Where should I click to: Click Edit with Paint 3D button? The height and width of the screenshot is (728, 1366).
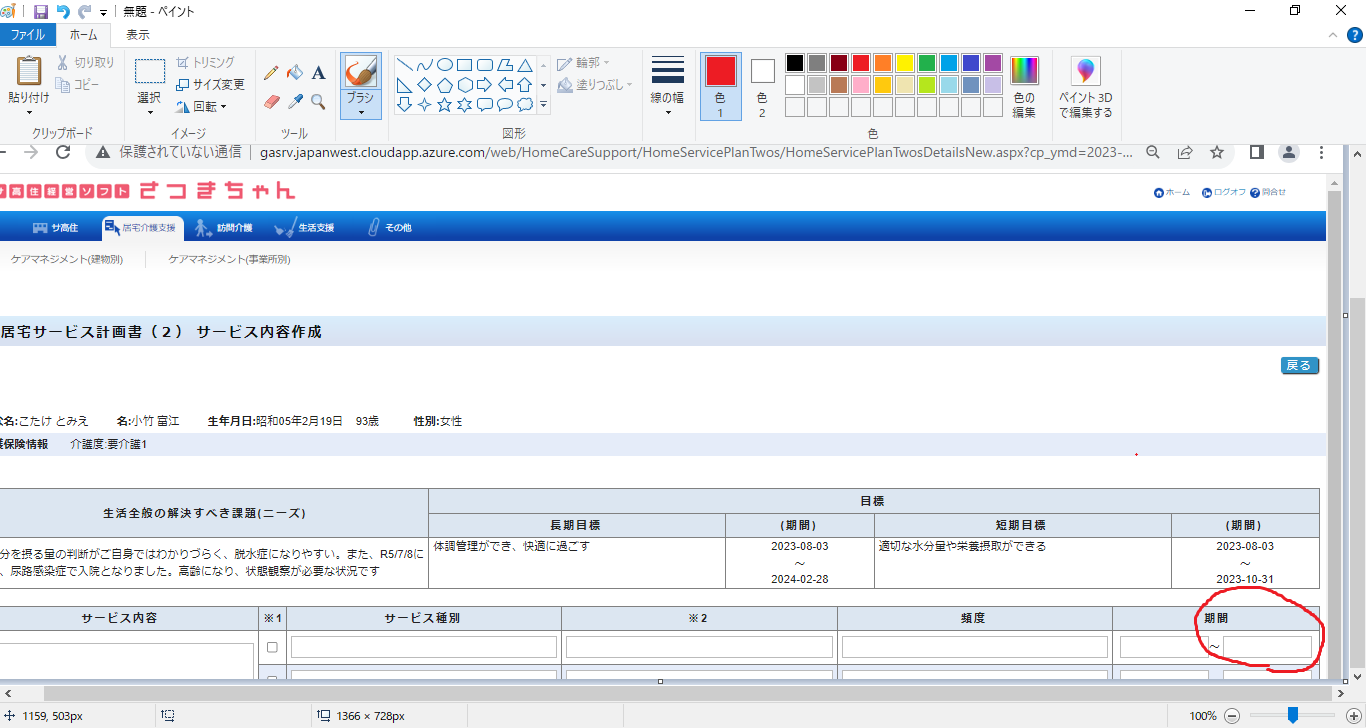(1085, 85)
